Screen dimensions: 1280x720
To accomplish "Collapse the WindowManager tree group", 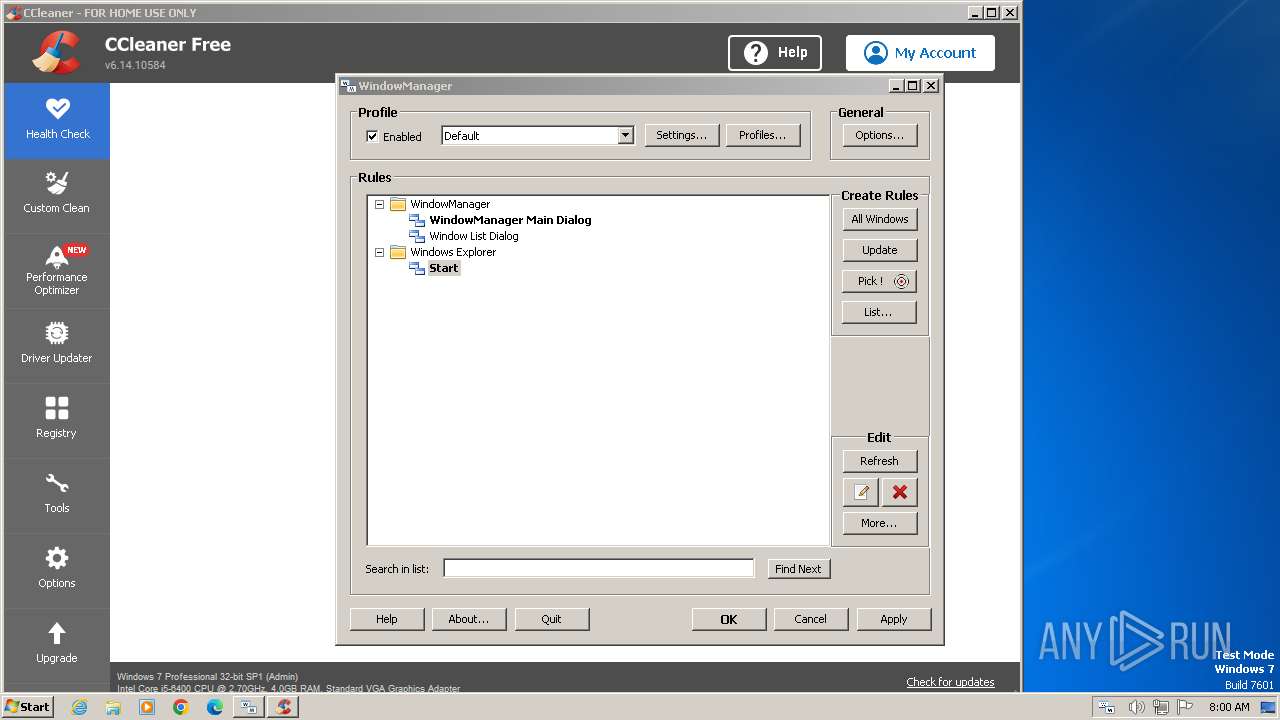I will pyautogui.click(x=379, y=204).
